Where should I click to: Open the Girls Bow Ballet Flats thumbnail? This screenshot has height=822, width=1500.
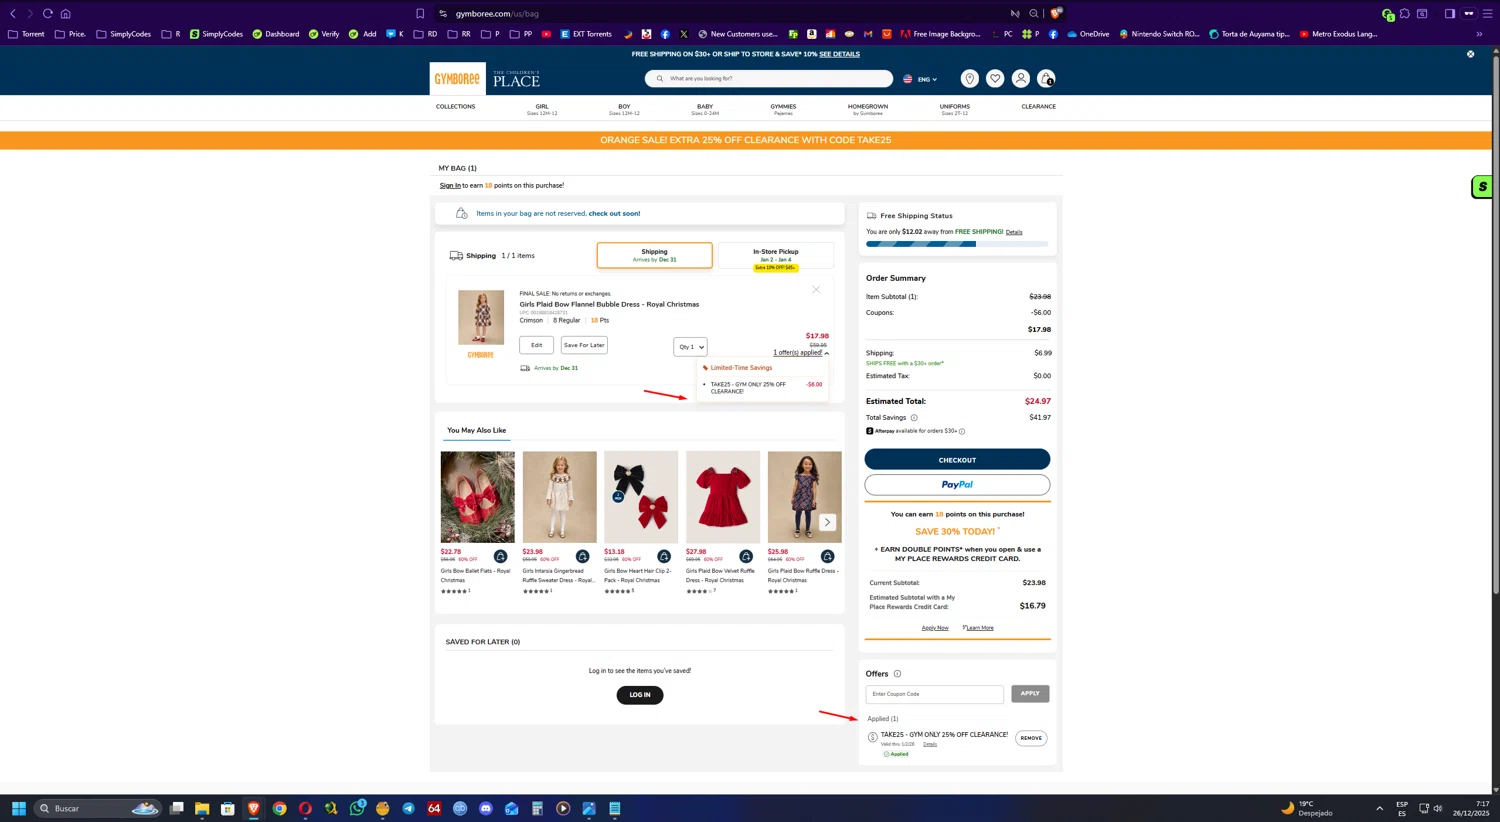coord(478,497)
